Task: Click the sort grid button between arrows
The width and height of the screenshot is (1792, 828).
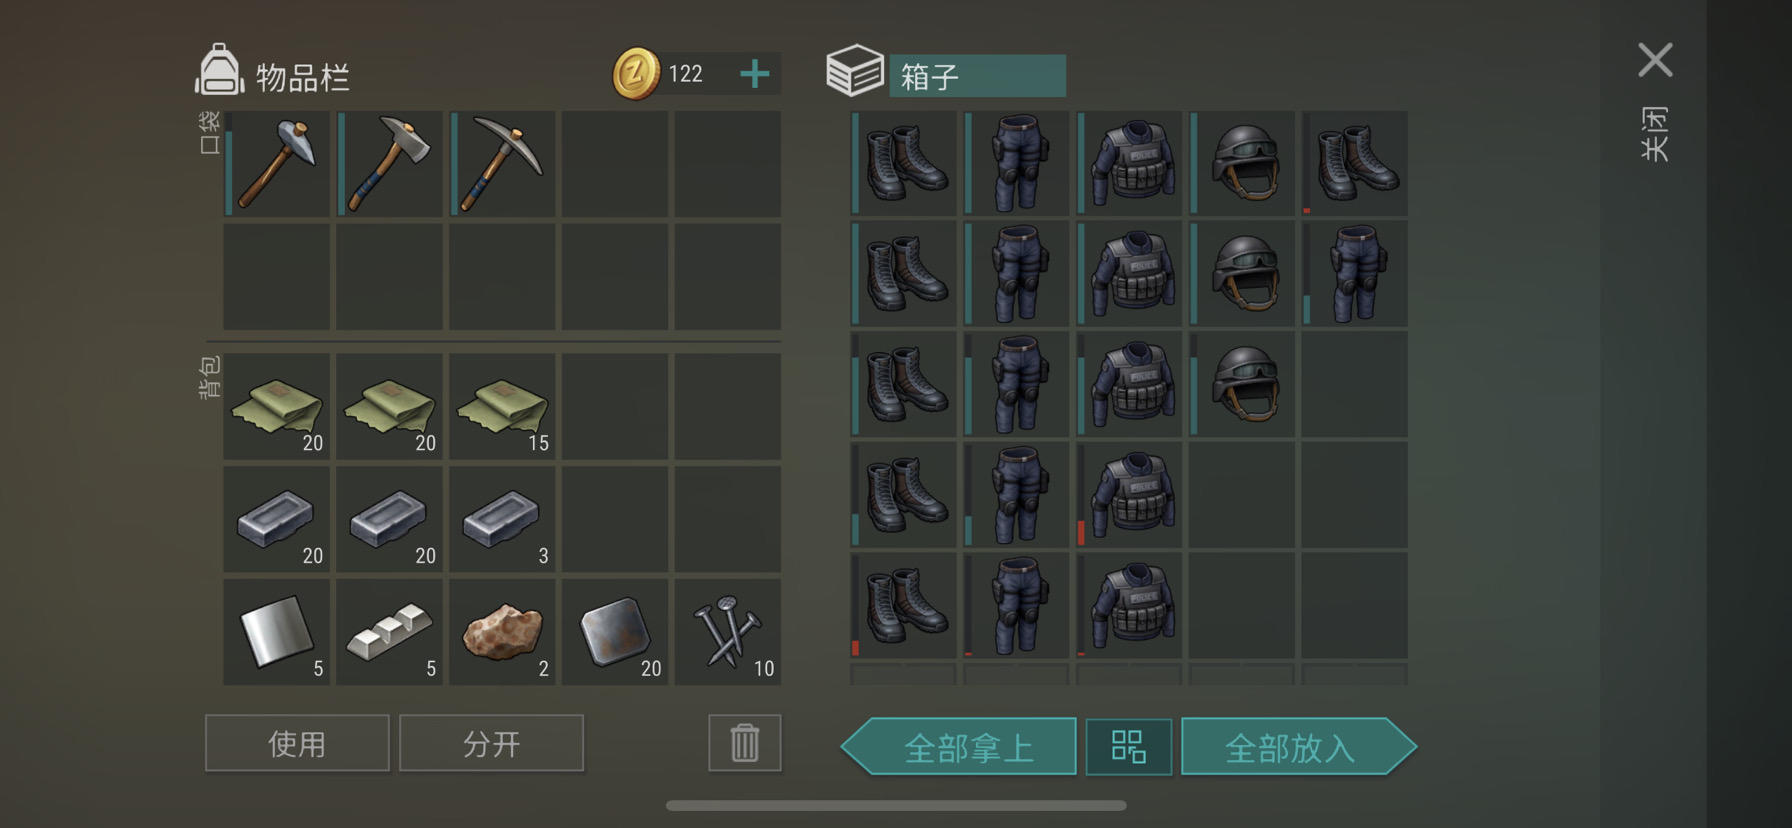Action: coord(1129,747)
